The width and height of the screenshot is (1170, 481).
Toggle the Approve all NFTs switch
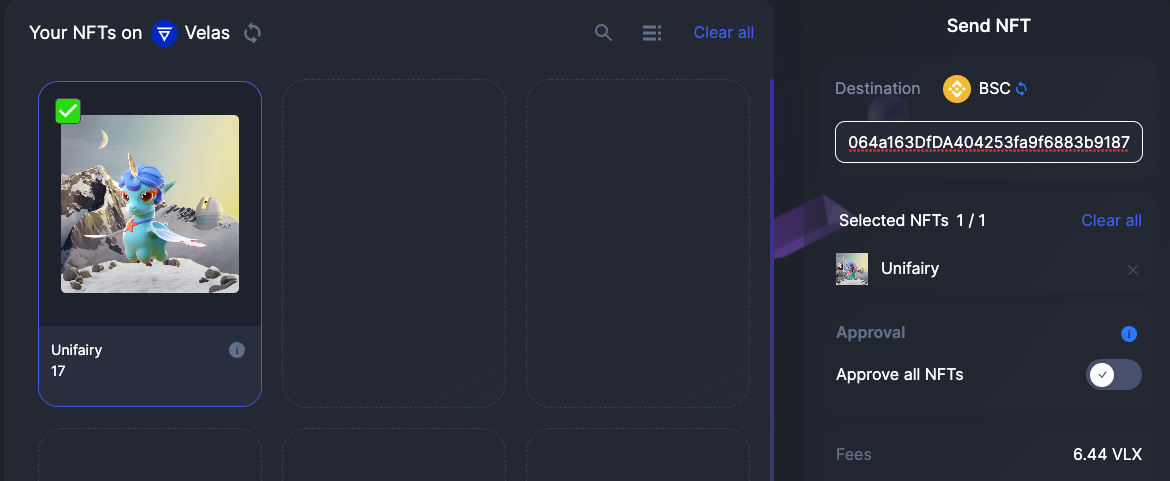(1114, 374)
